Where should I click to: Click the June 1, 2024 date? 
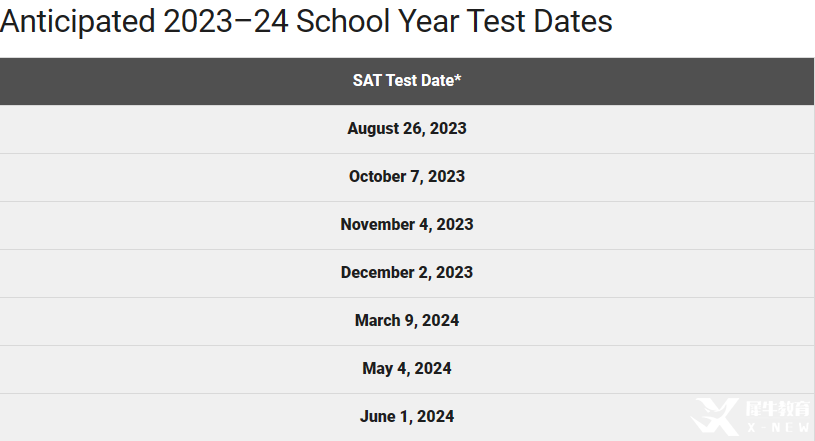[x=407, y=417]
